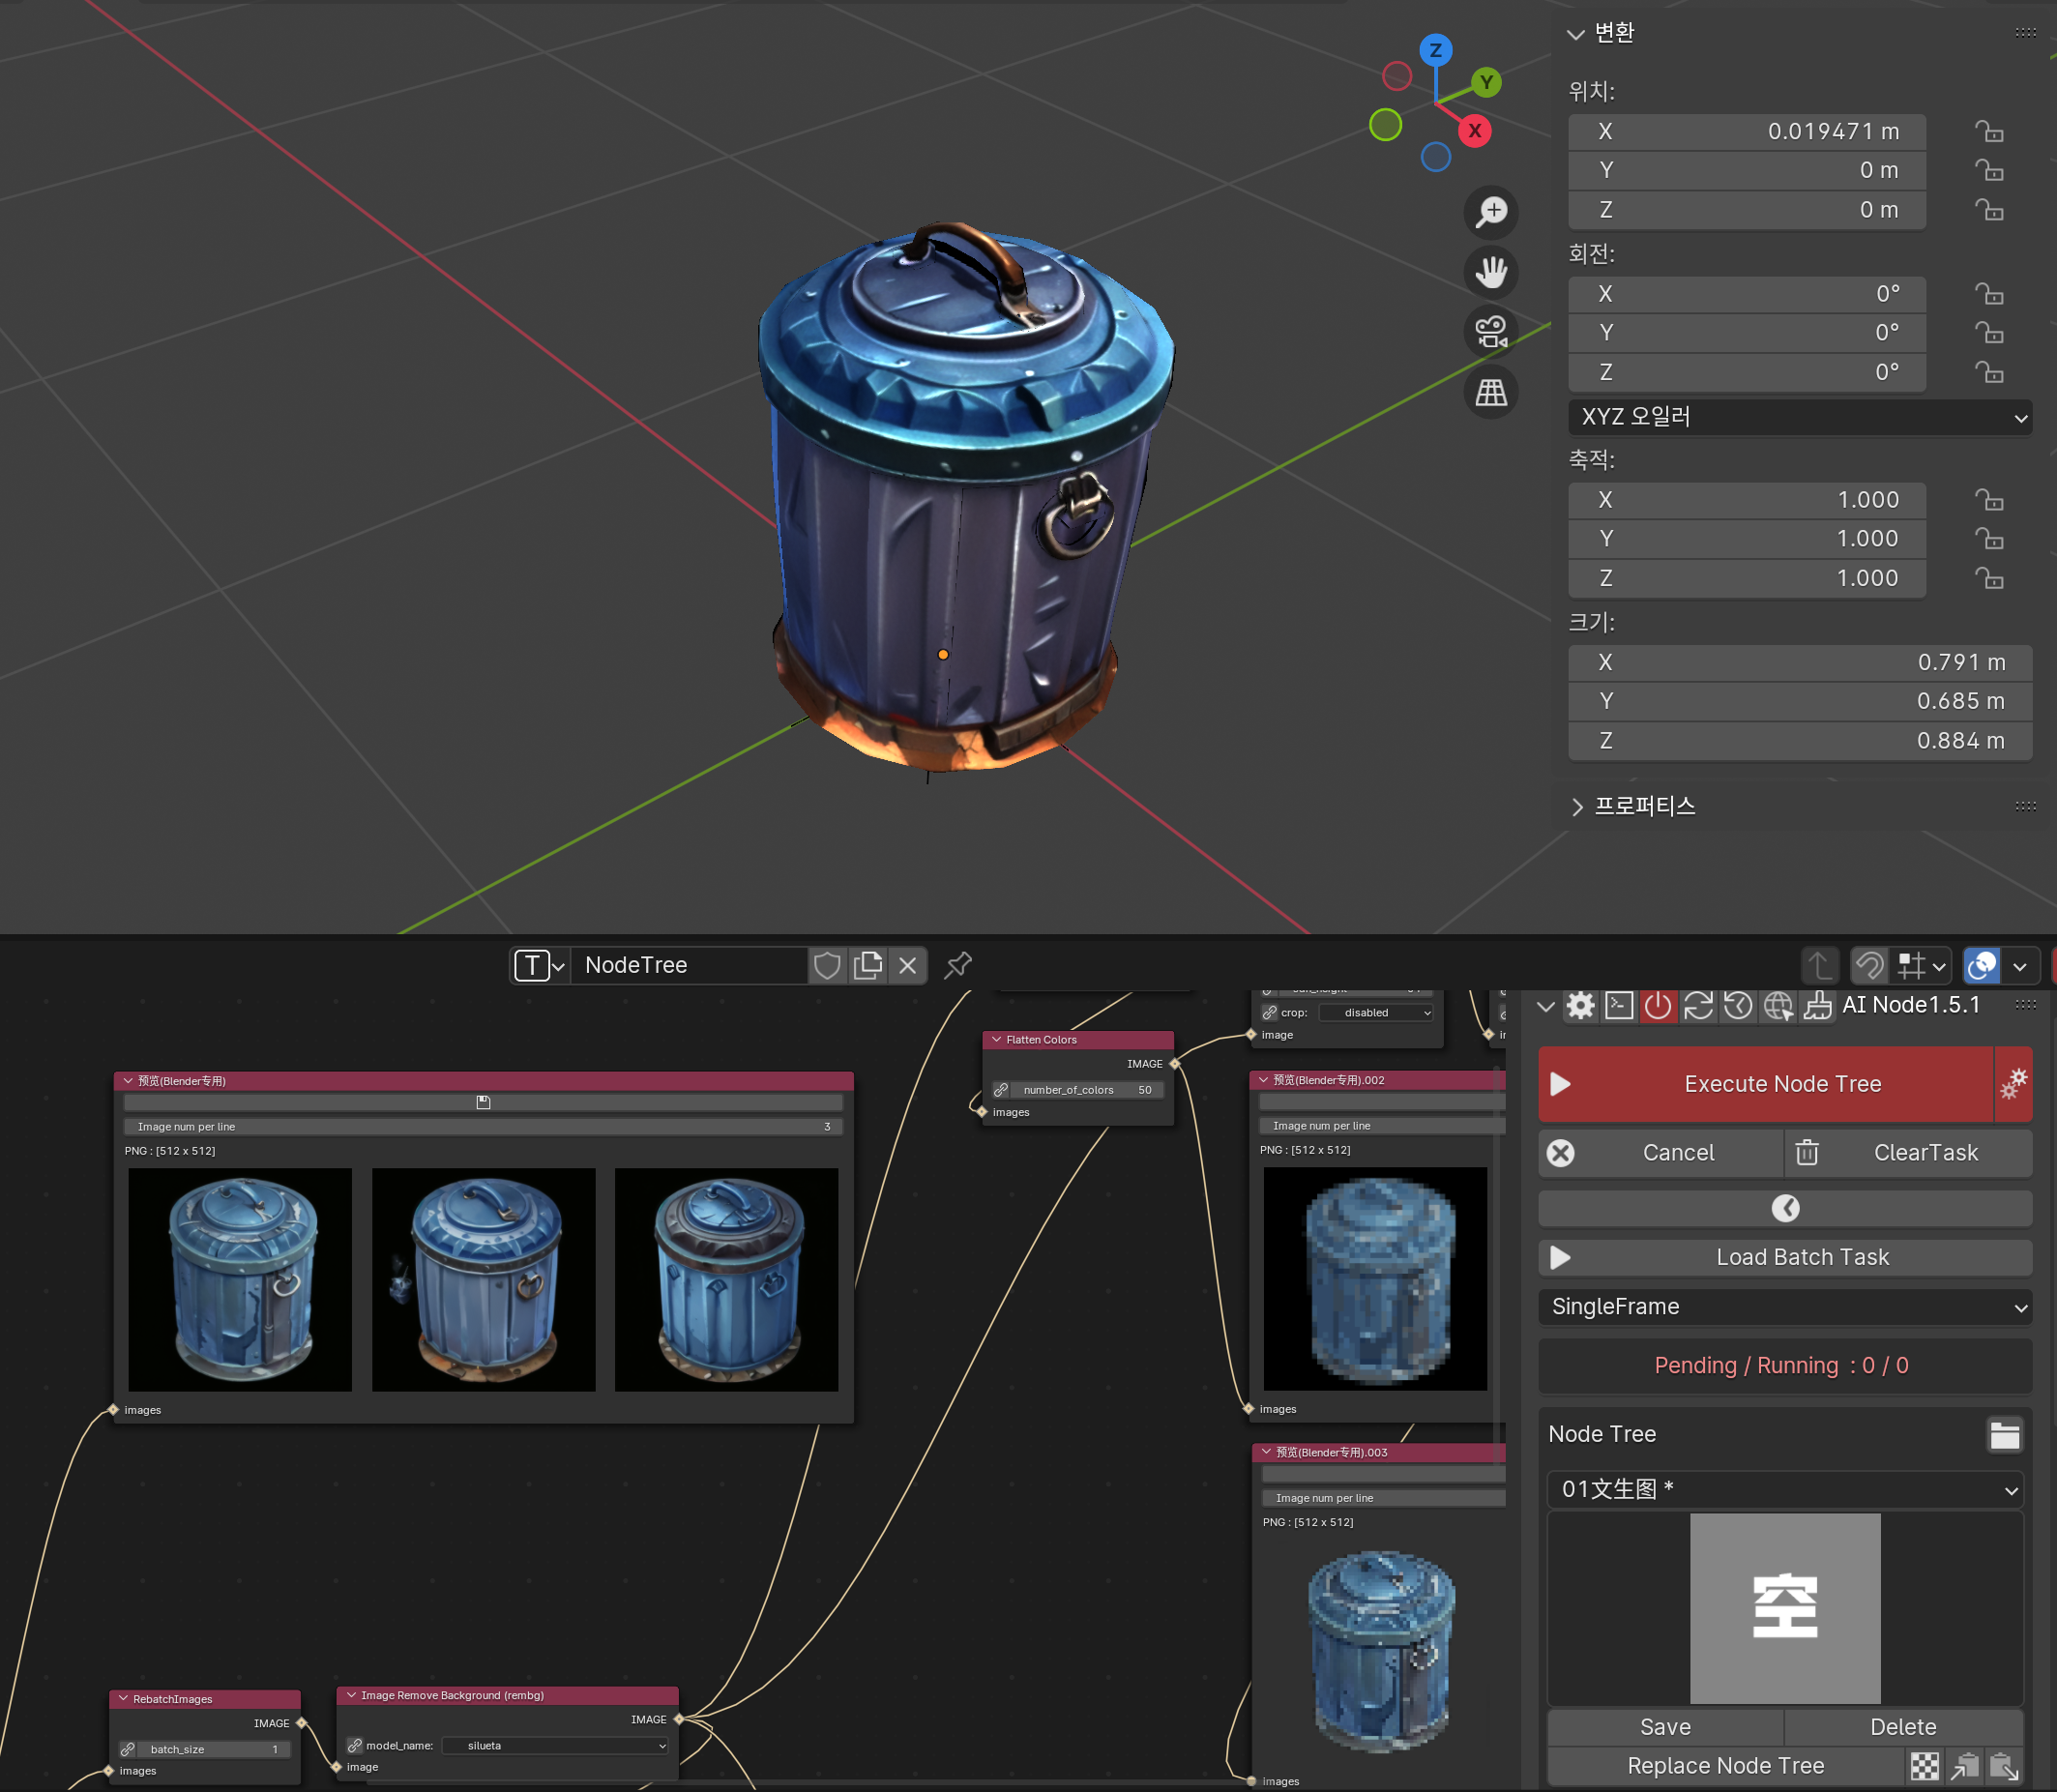Viewport: 2057px width, 1792px height.
Task: Toggle the magnet snap button in node editor
Action: (x=1868, y=966)
